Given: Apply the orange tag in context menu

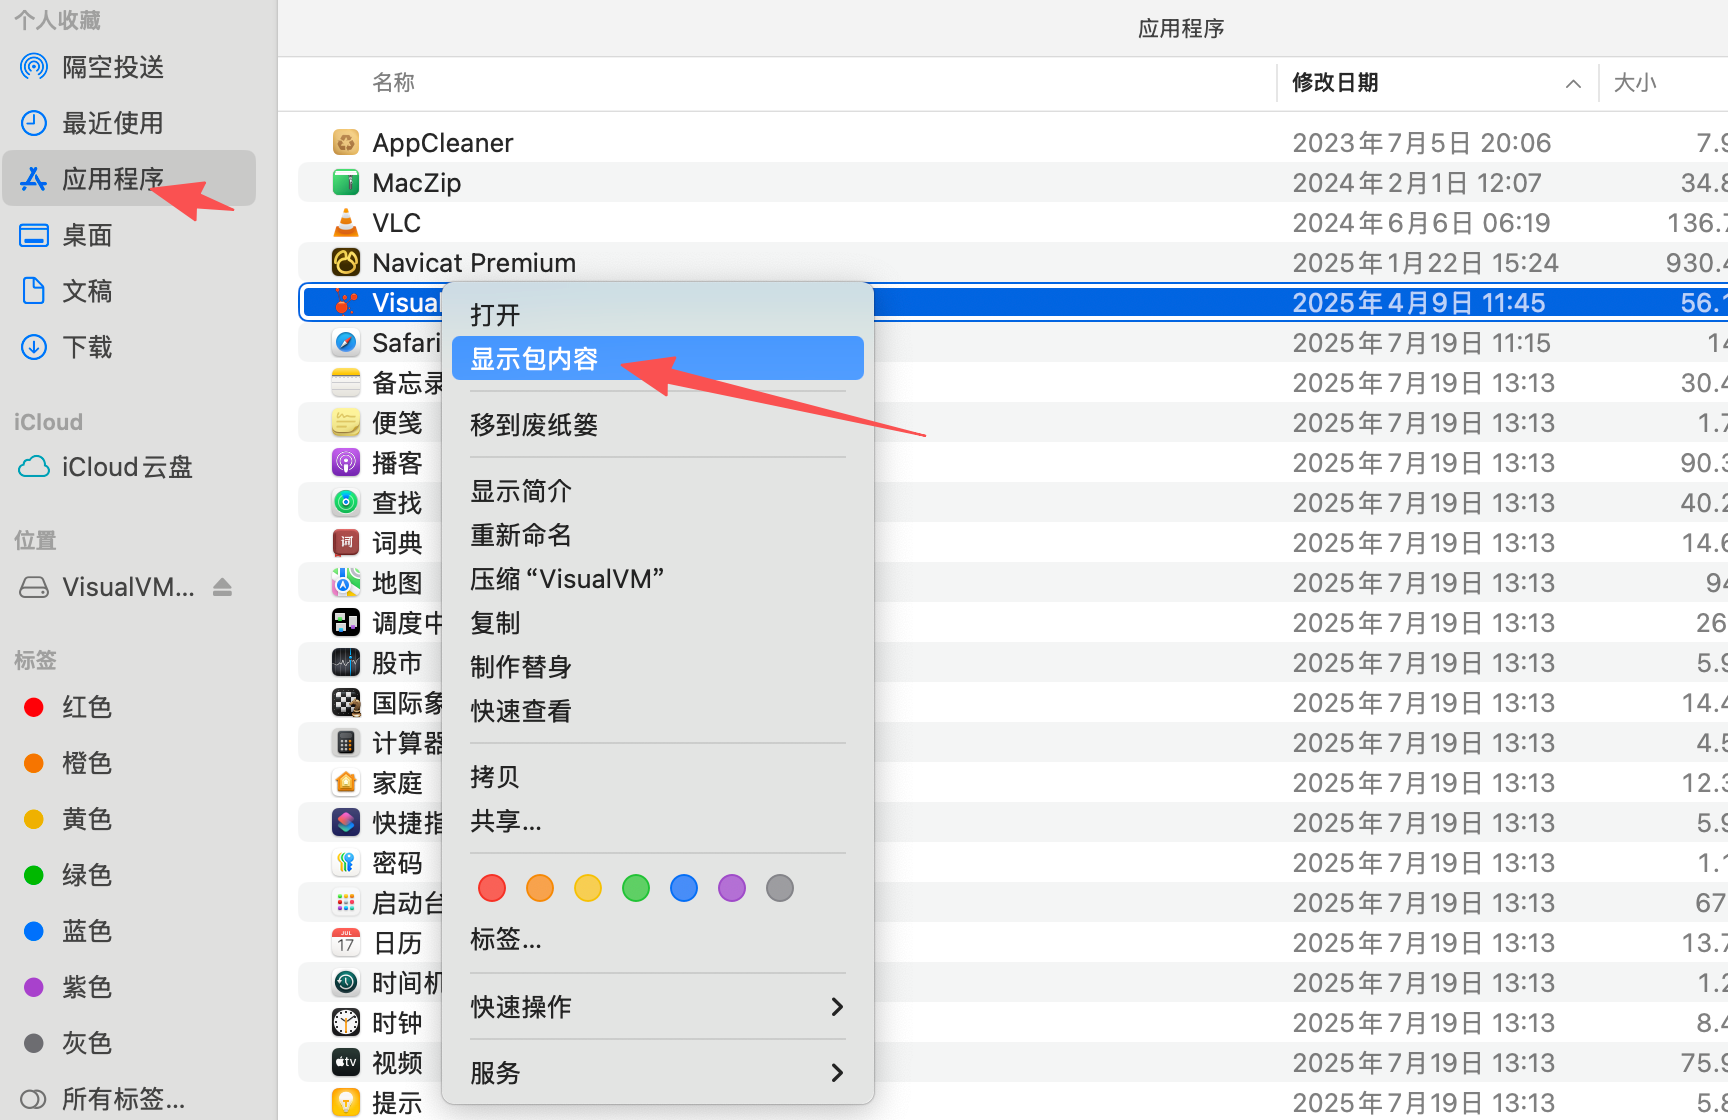Looking at the screenshot, I should [x=540, y=888].
